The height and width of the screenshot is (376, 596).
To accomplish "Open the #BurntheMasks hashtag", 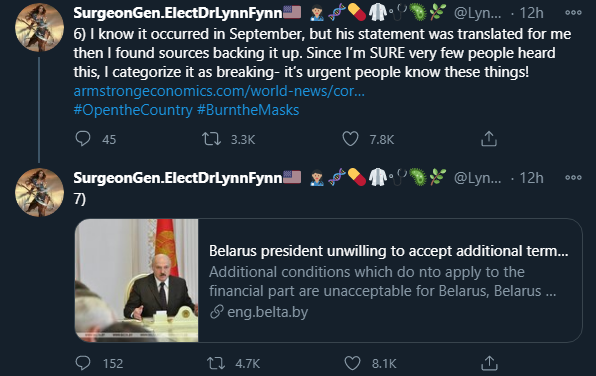I will (248, 110).
